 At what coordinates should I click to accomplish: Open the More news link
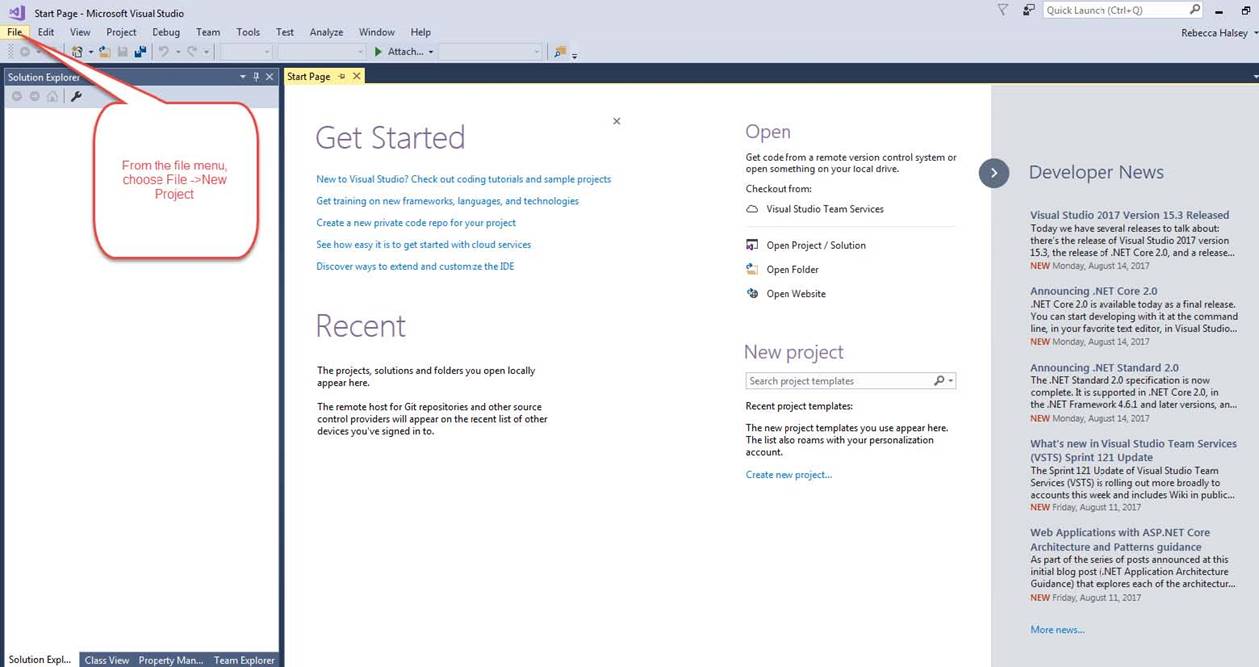(x=1057, y=630)
